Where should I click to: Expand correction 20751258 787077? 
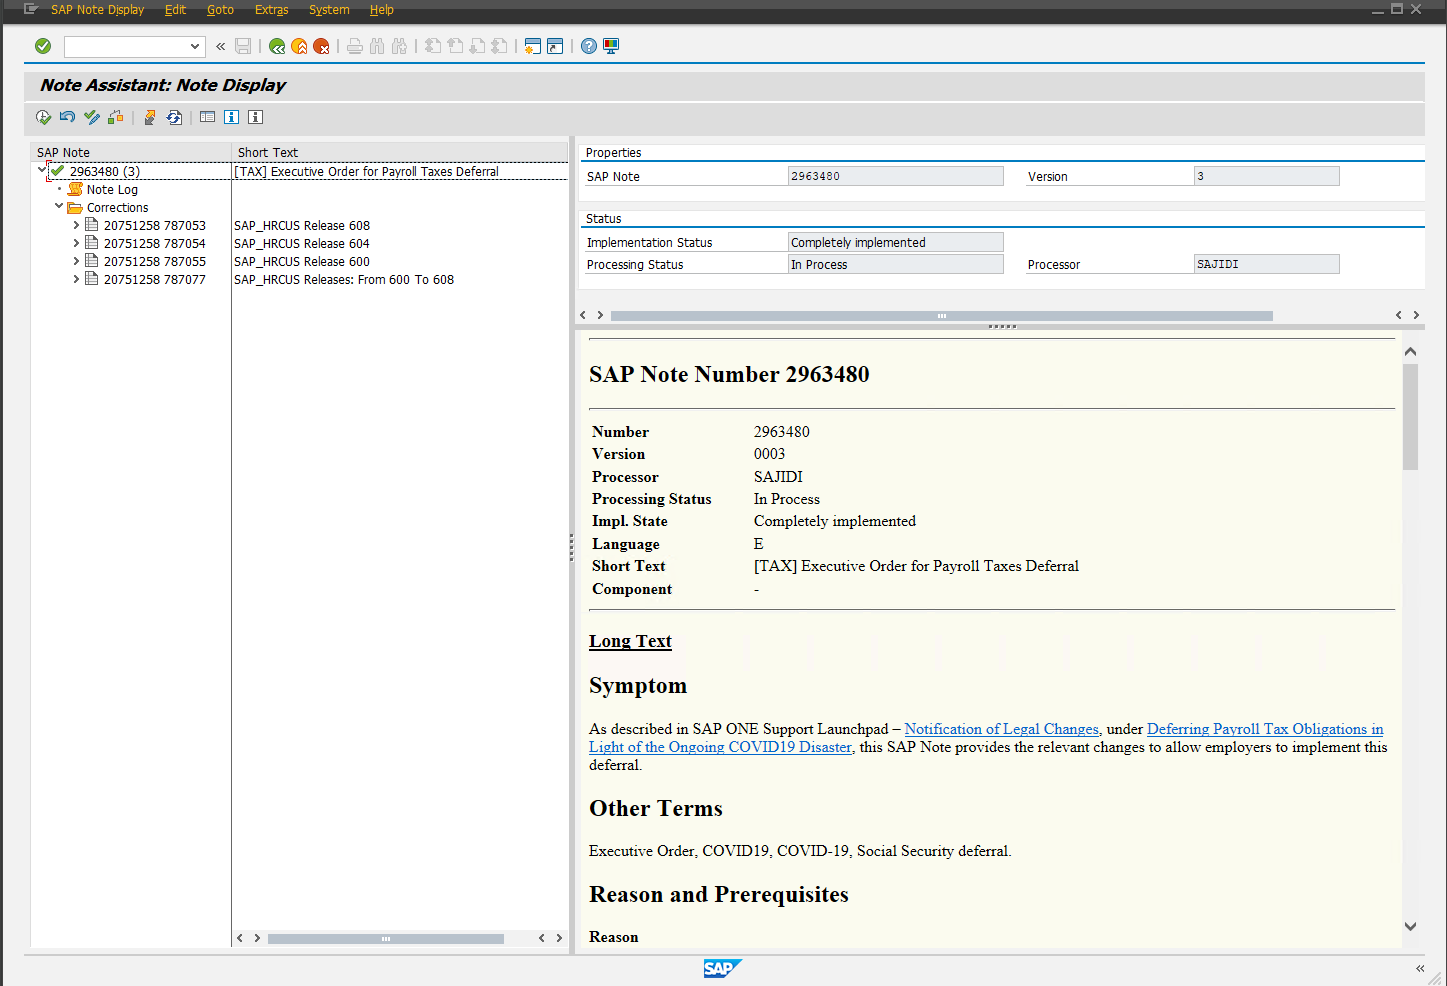pyautogui.click(x=76, y=279)
